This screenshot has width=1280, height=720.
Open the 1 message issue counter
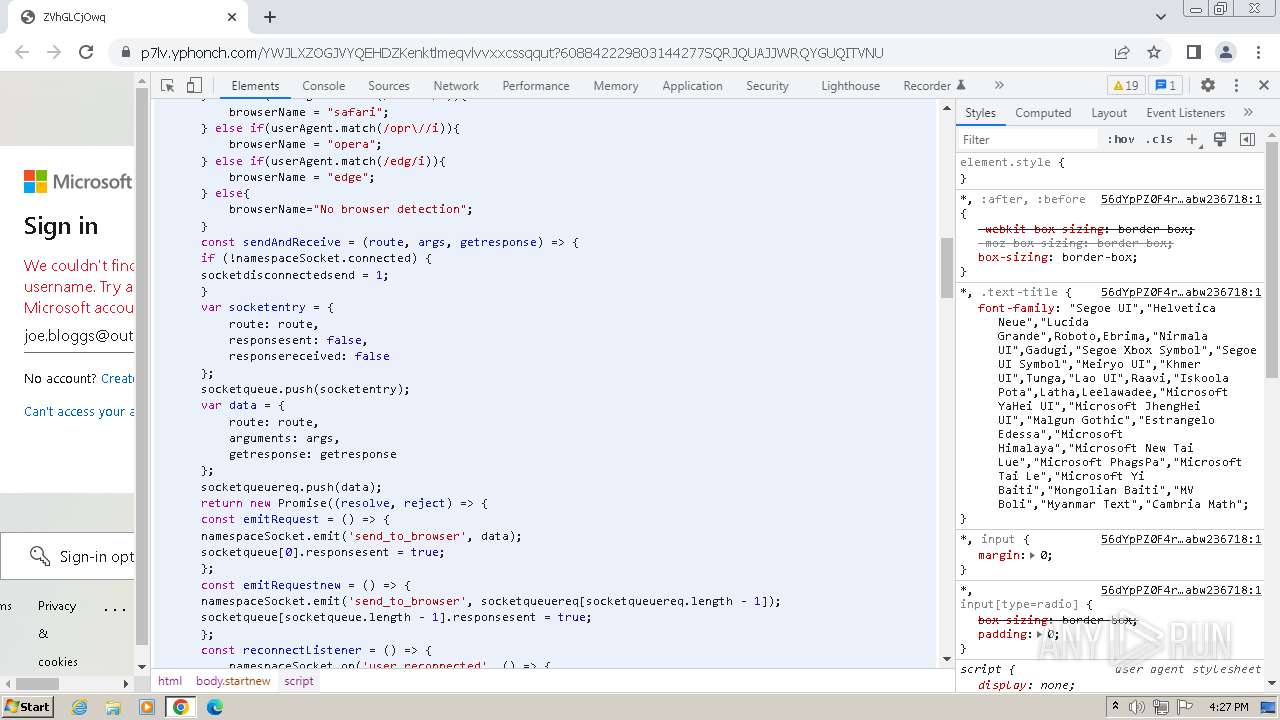[x=1165, y=86]
